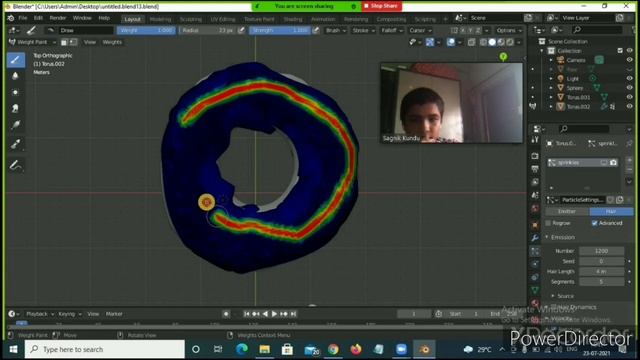Toggle Light visibility eye in outliner

click(x=629, y=78)
